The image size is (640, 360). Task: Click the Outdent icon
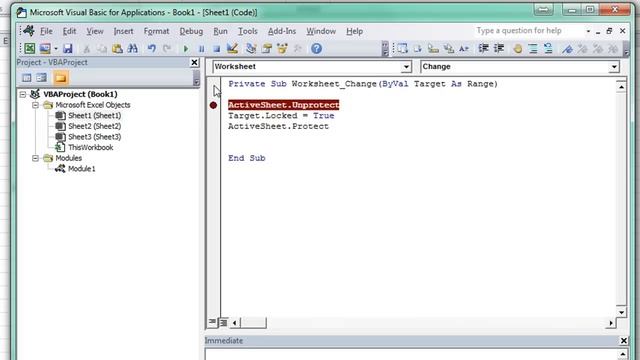click(499, 49)
